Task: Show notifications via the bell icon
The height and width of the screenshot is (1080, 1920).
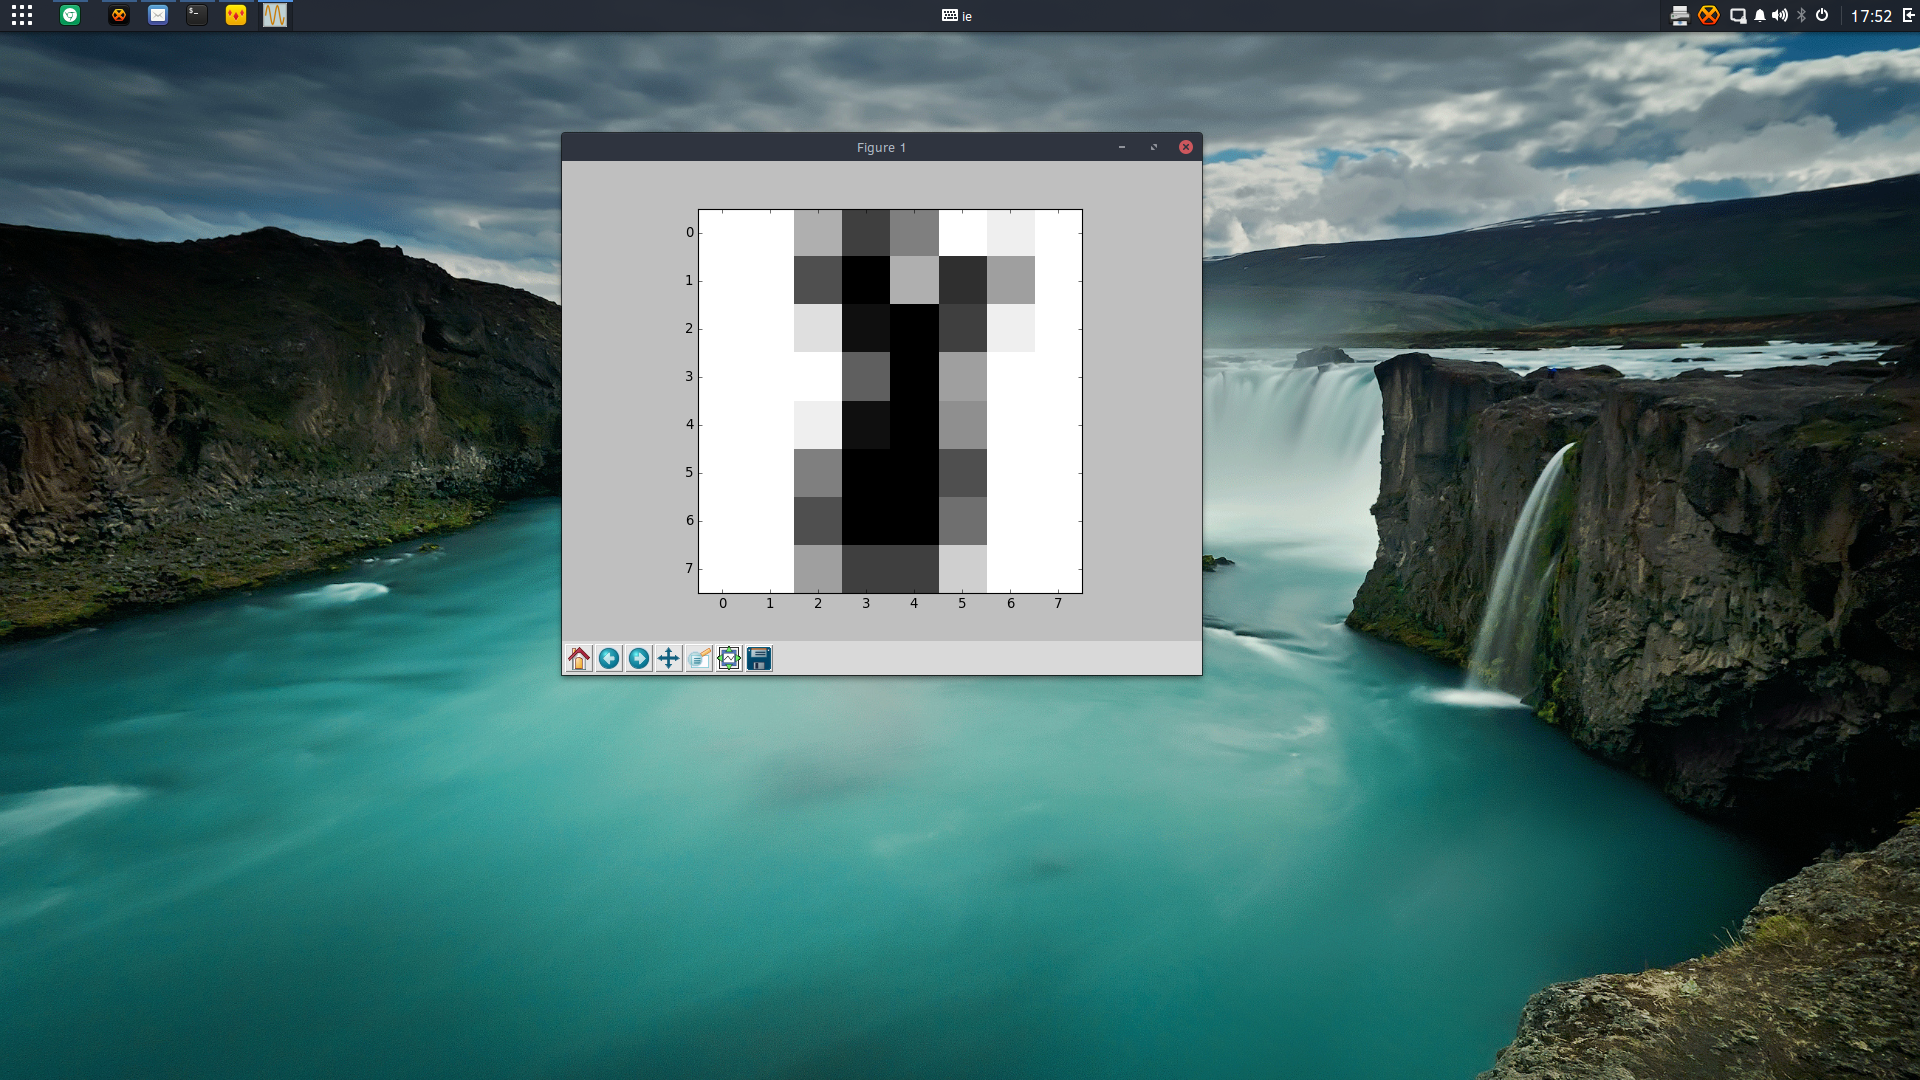Action: [1760, 15]
